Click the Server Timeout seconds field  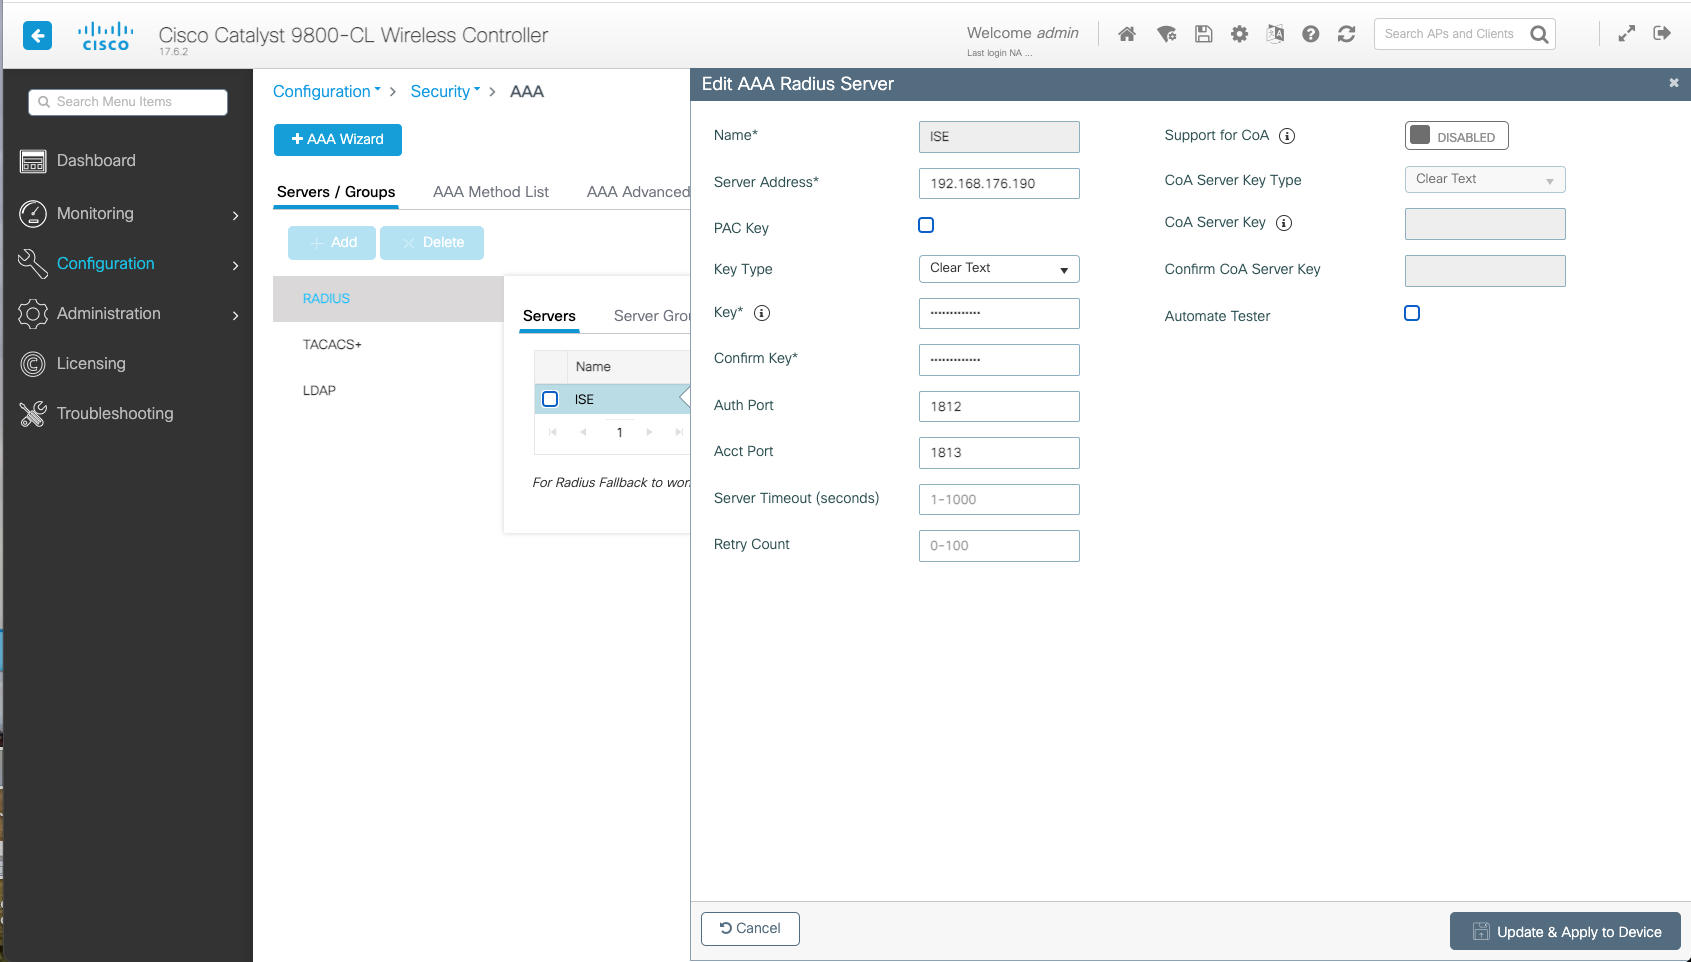(x=999, y=500)
